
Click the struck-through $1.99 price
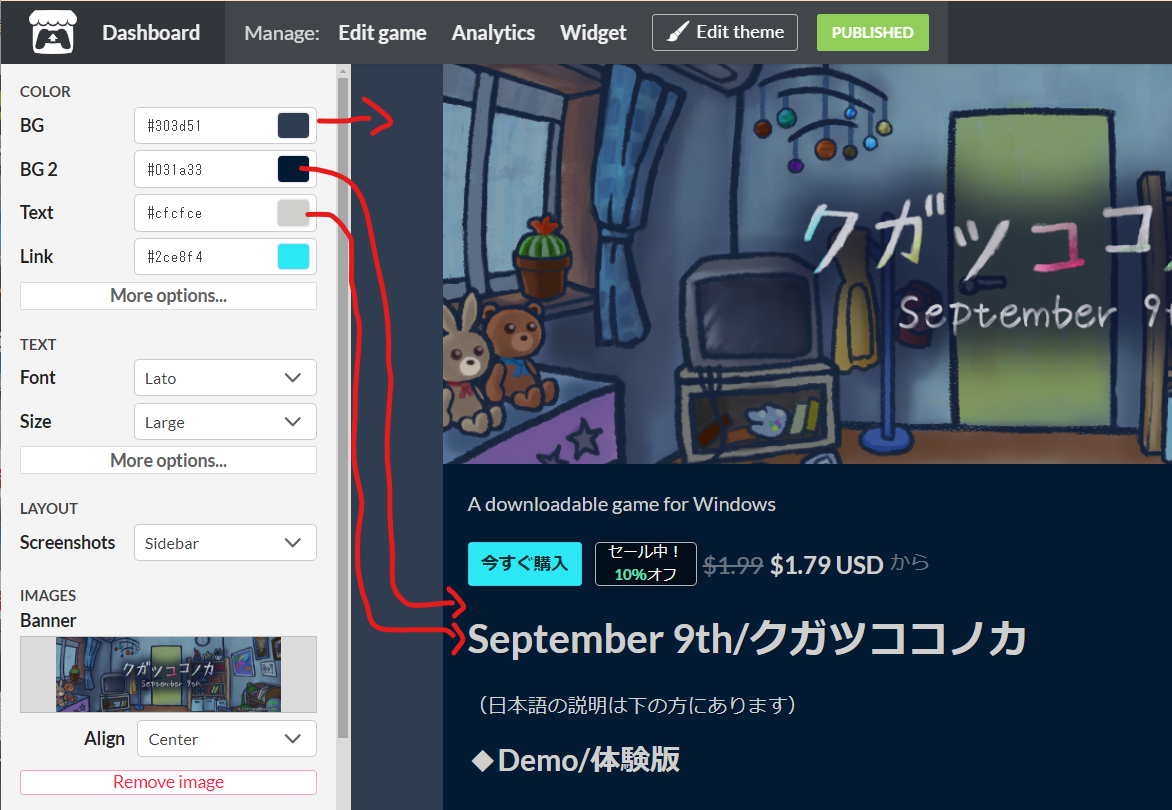click(732, 566)
